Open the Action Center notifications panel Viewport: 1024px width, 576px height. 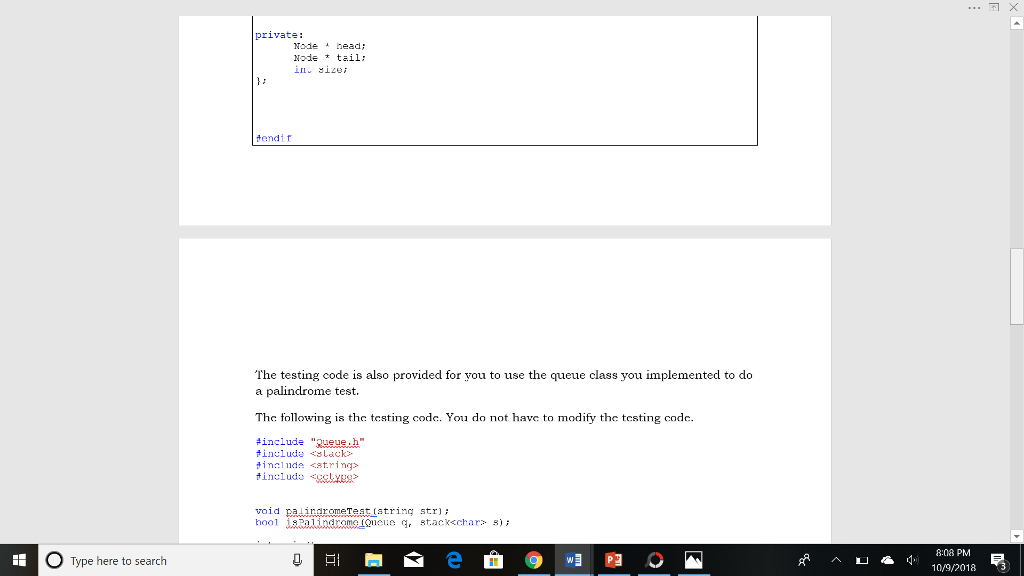[998, 560]
